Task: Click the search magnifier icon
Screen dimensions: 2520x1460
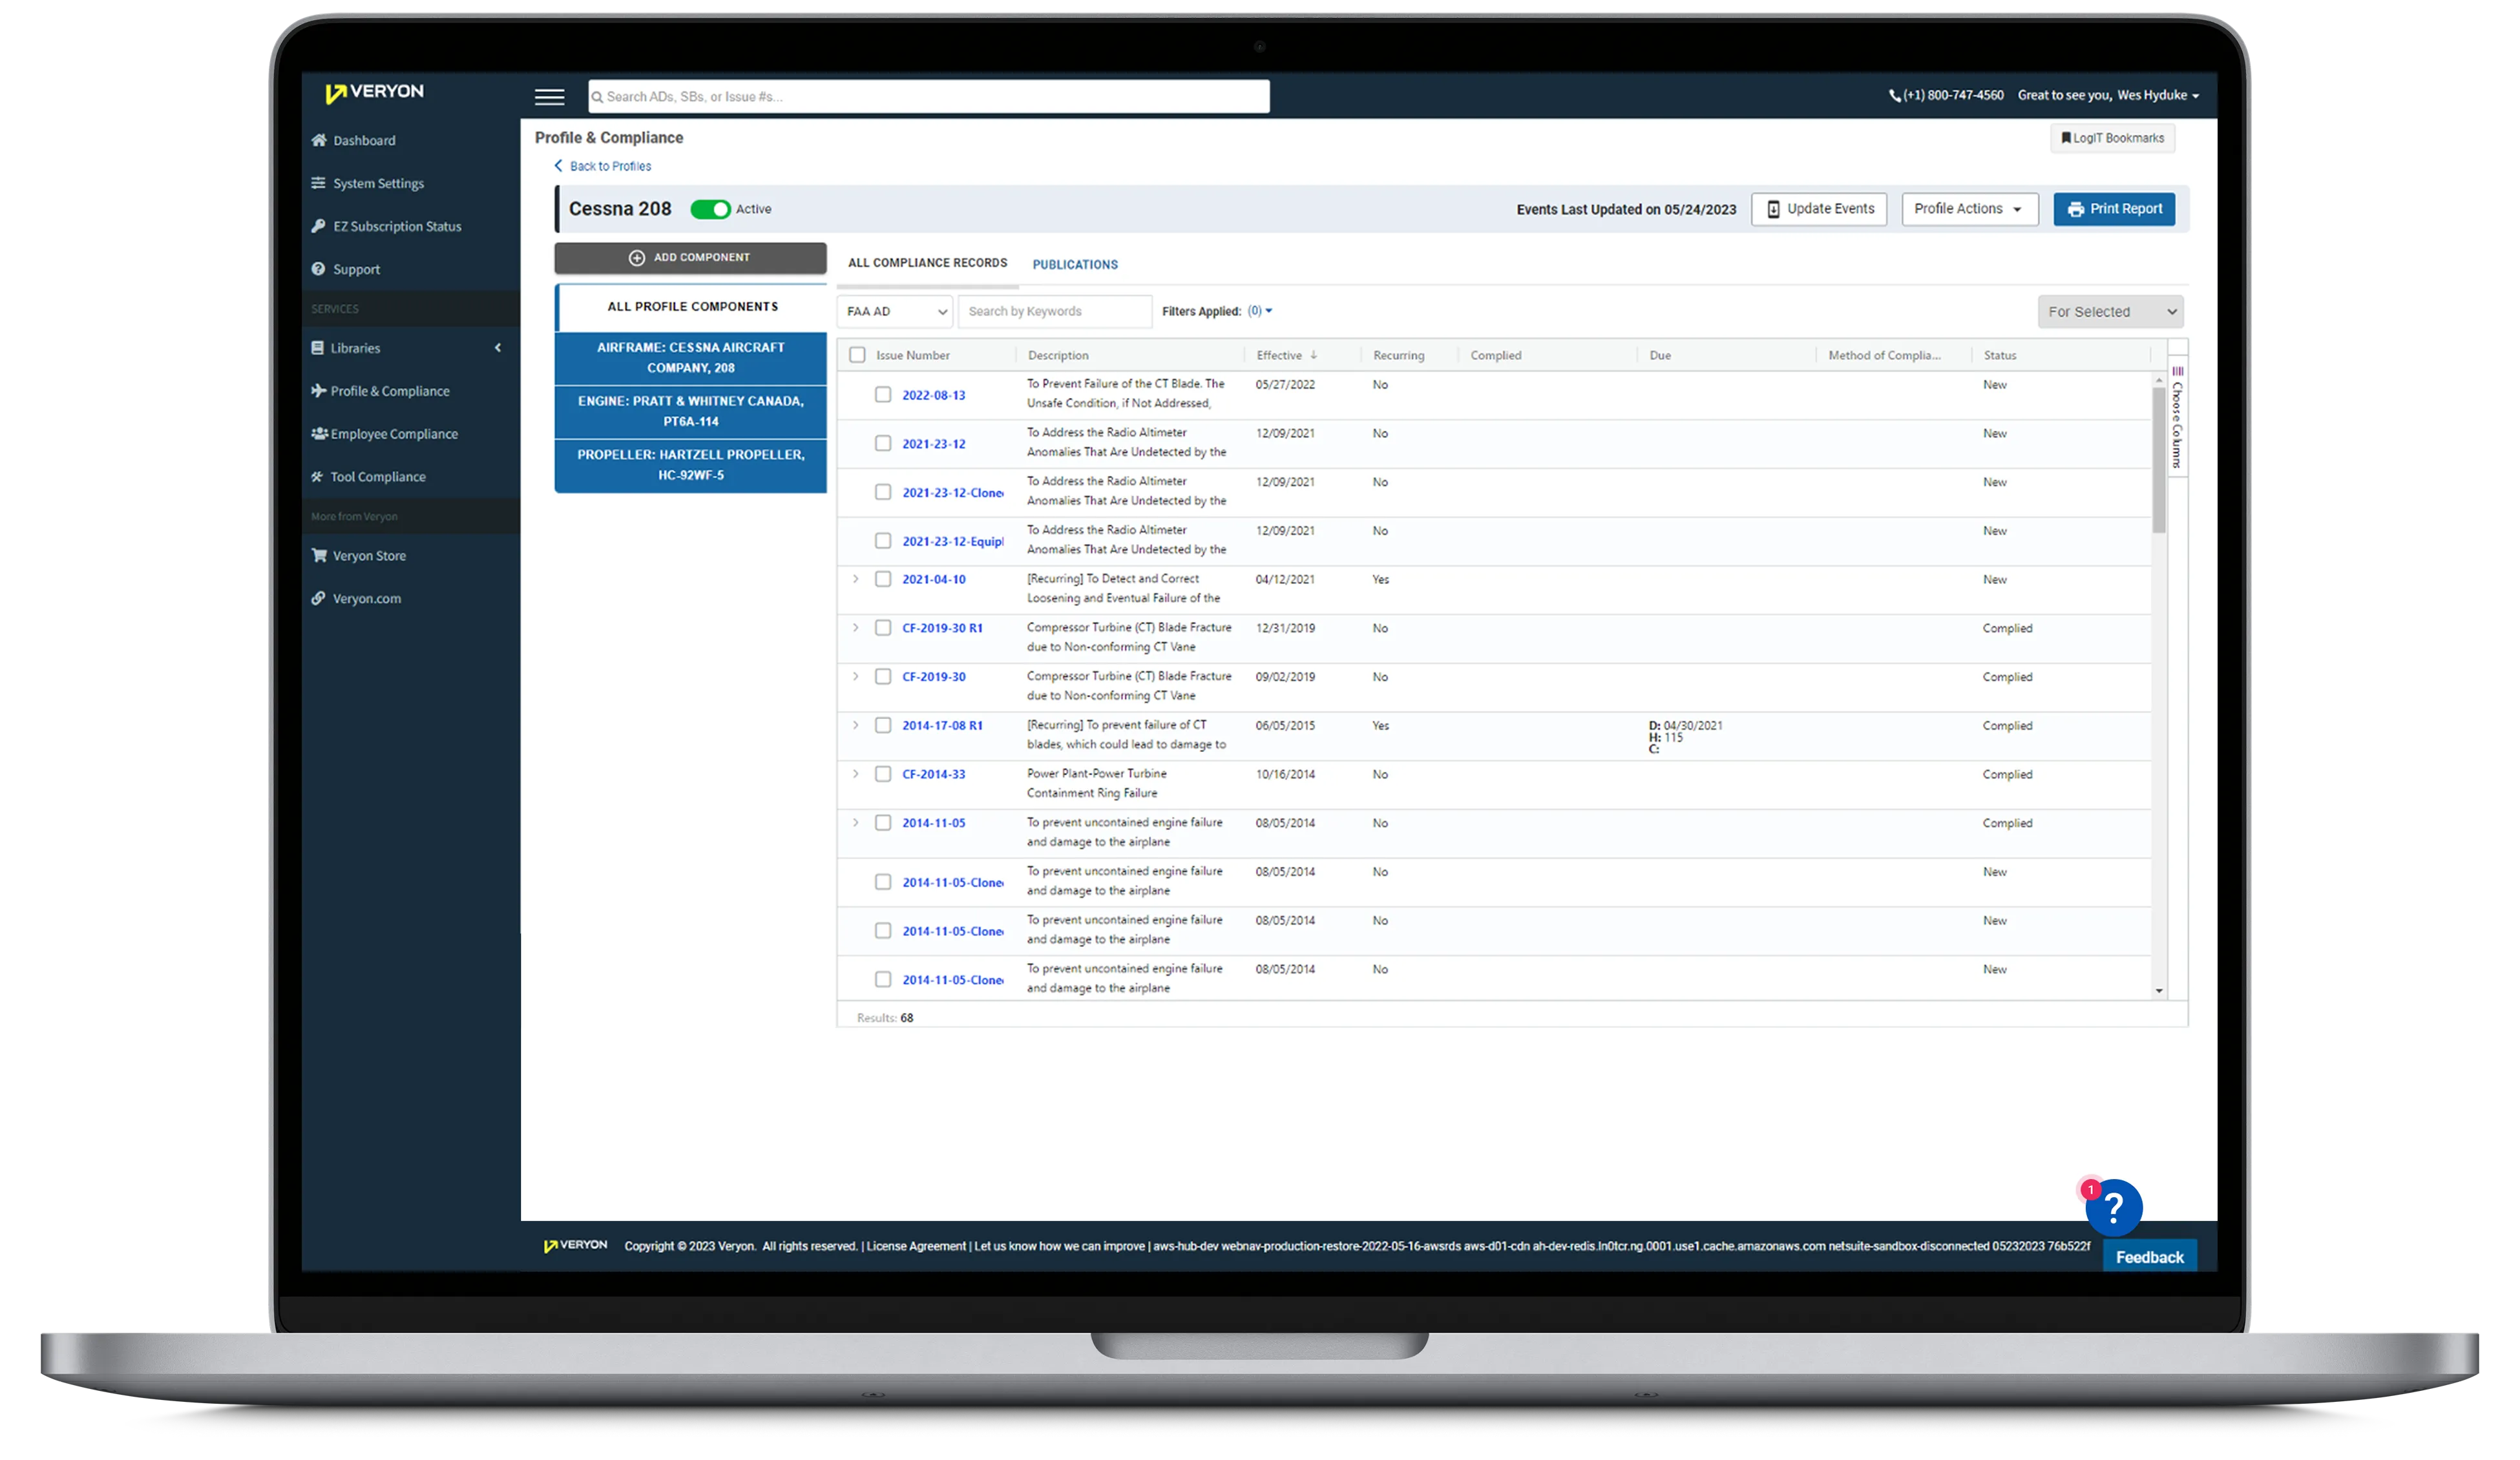Action: coord(597,97)
